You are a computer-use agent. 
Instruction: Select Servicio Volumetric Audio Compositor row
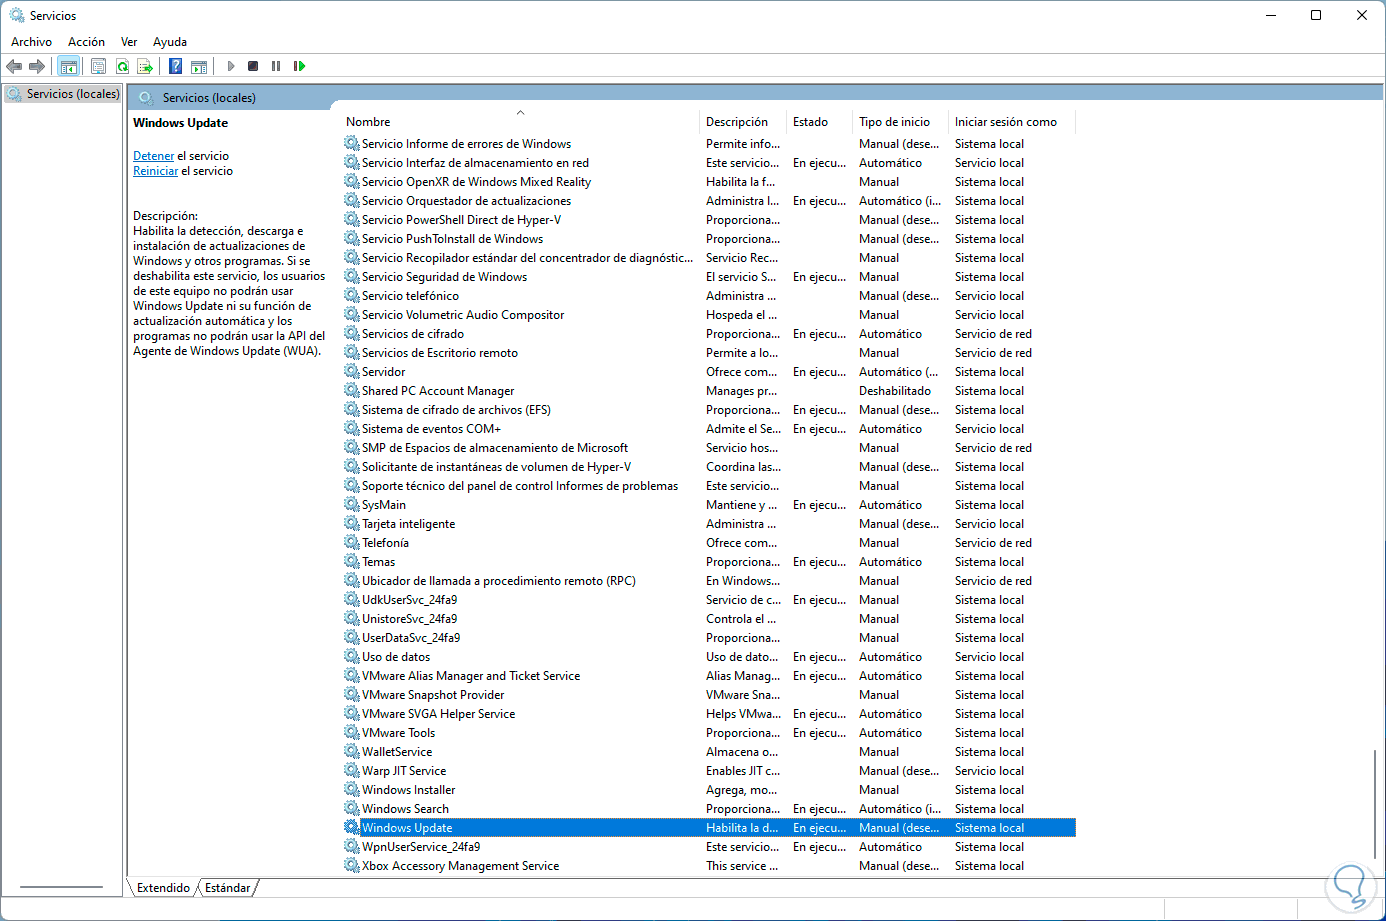coord(709,315)
